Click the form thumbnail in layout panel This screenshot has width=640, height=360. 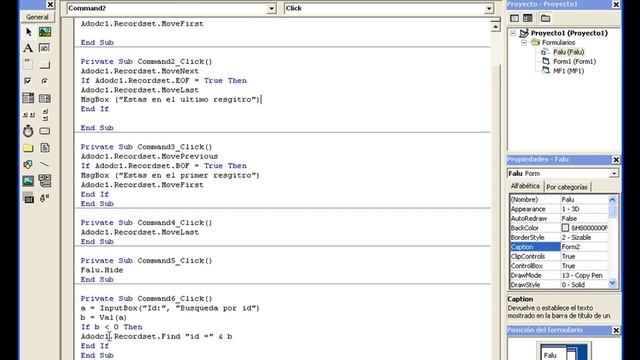pos(553,353)
